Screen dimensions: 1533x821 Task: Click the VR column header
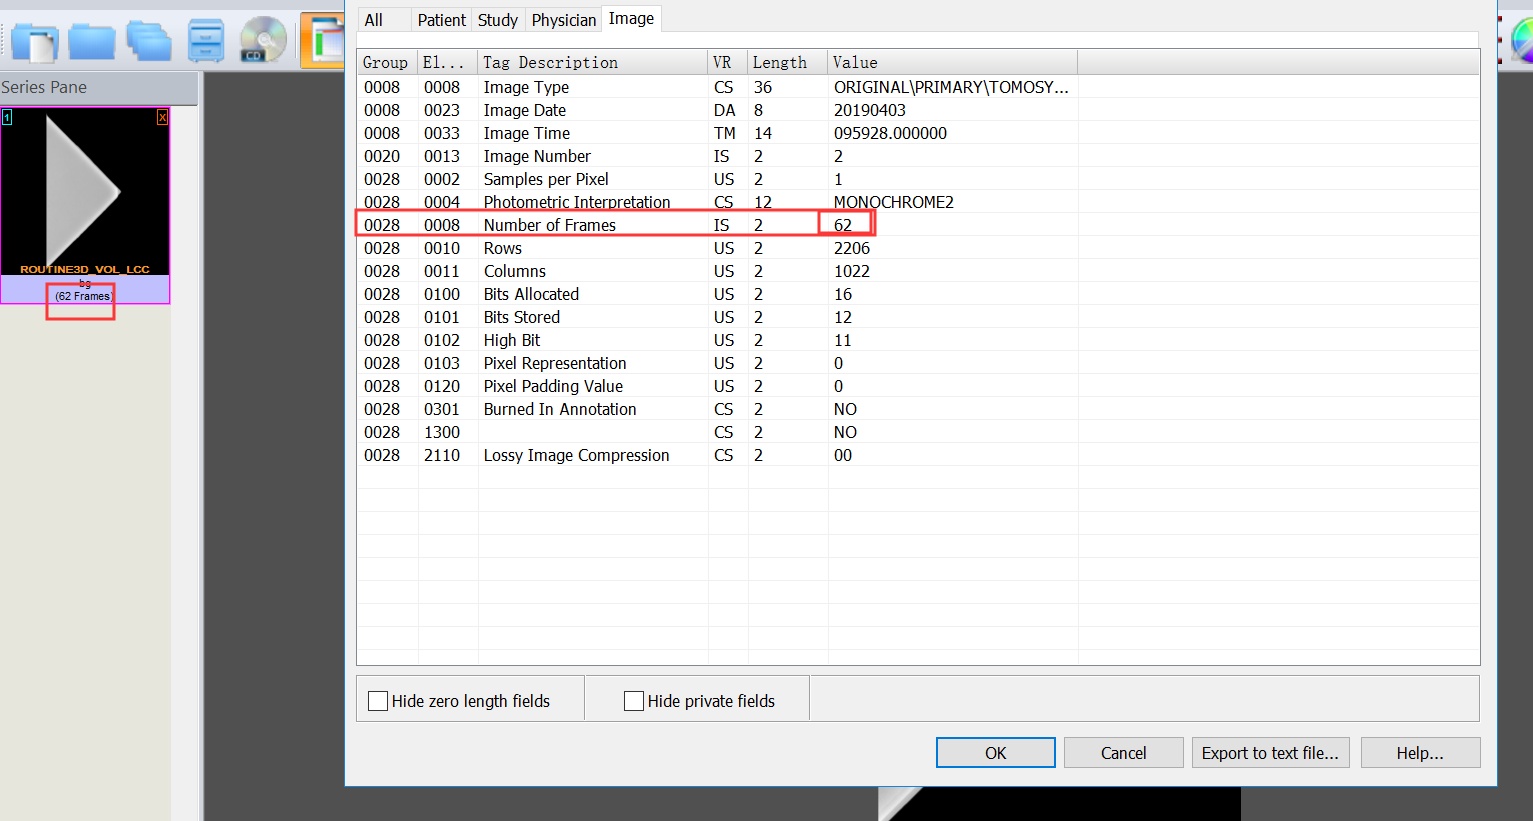pos(728,62)
